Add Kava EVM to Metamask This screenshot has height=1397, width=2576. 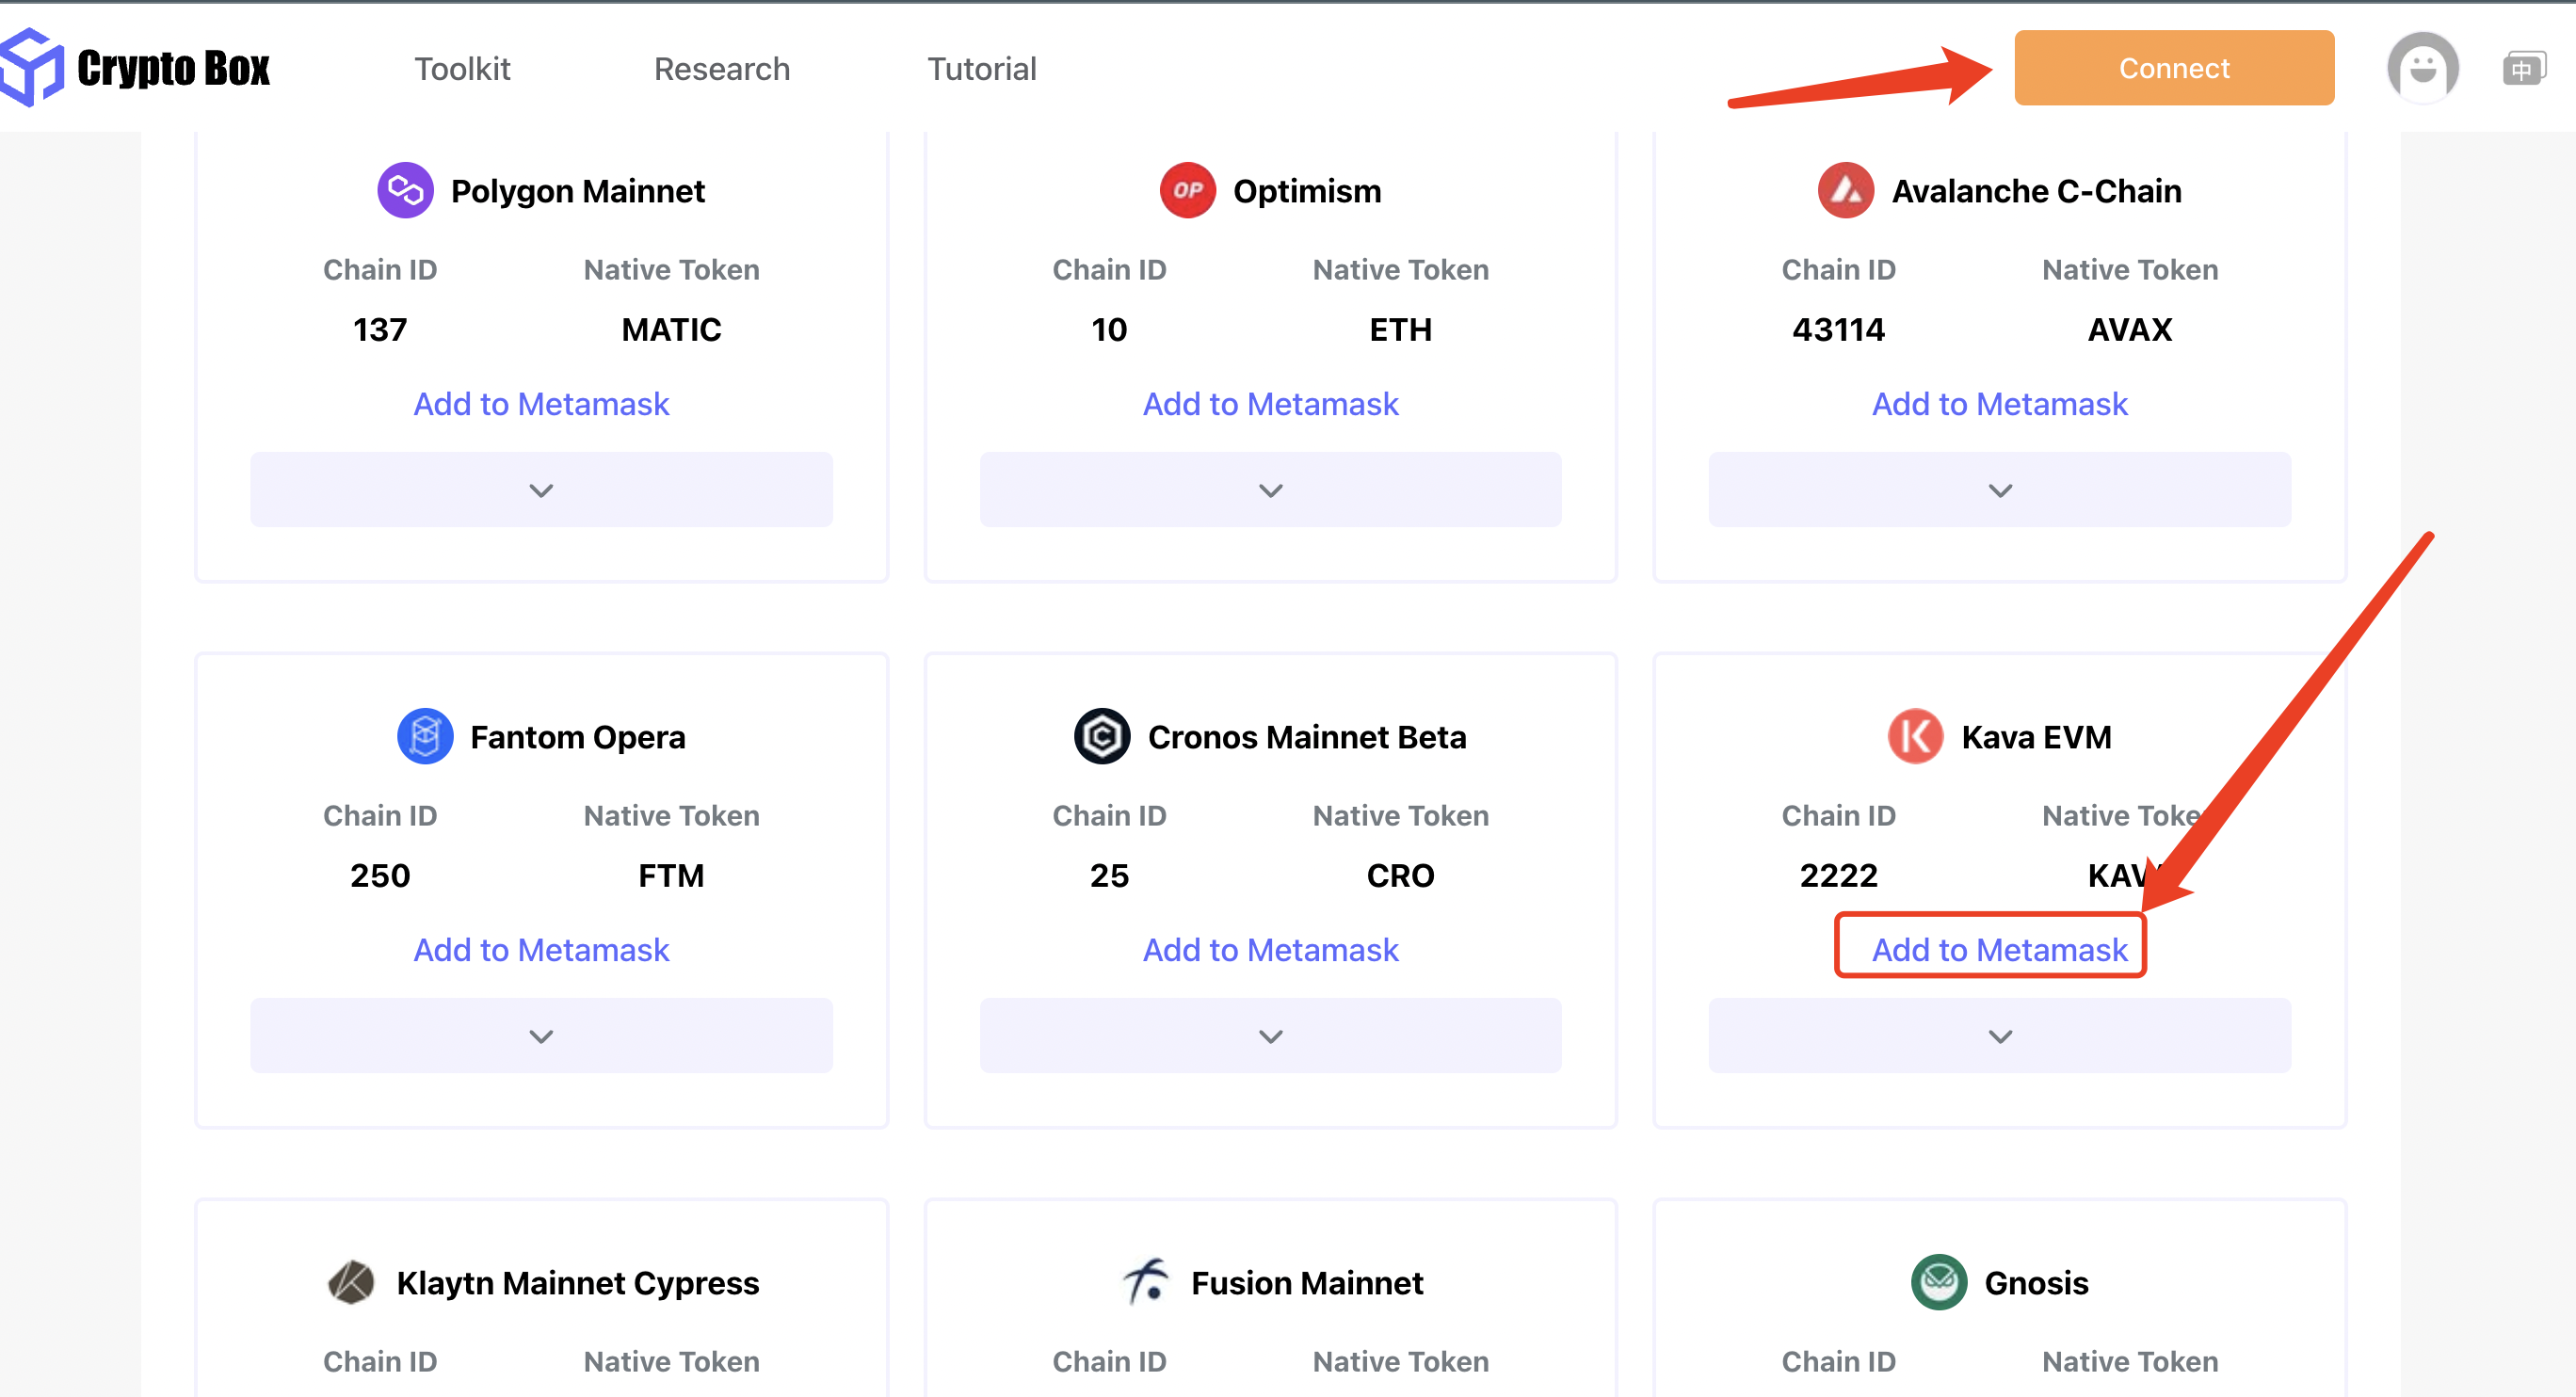tap(1999, 950)
